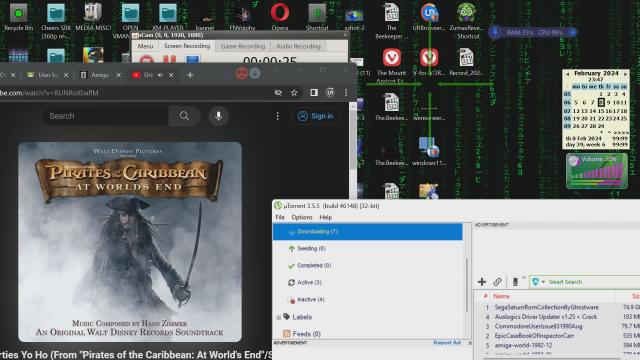Select the Auslogics Driver Updater v1.25 torrent
The image size is (640, 360).
click(x=546, y=317)
